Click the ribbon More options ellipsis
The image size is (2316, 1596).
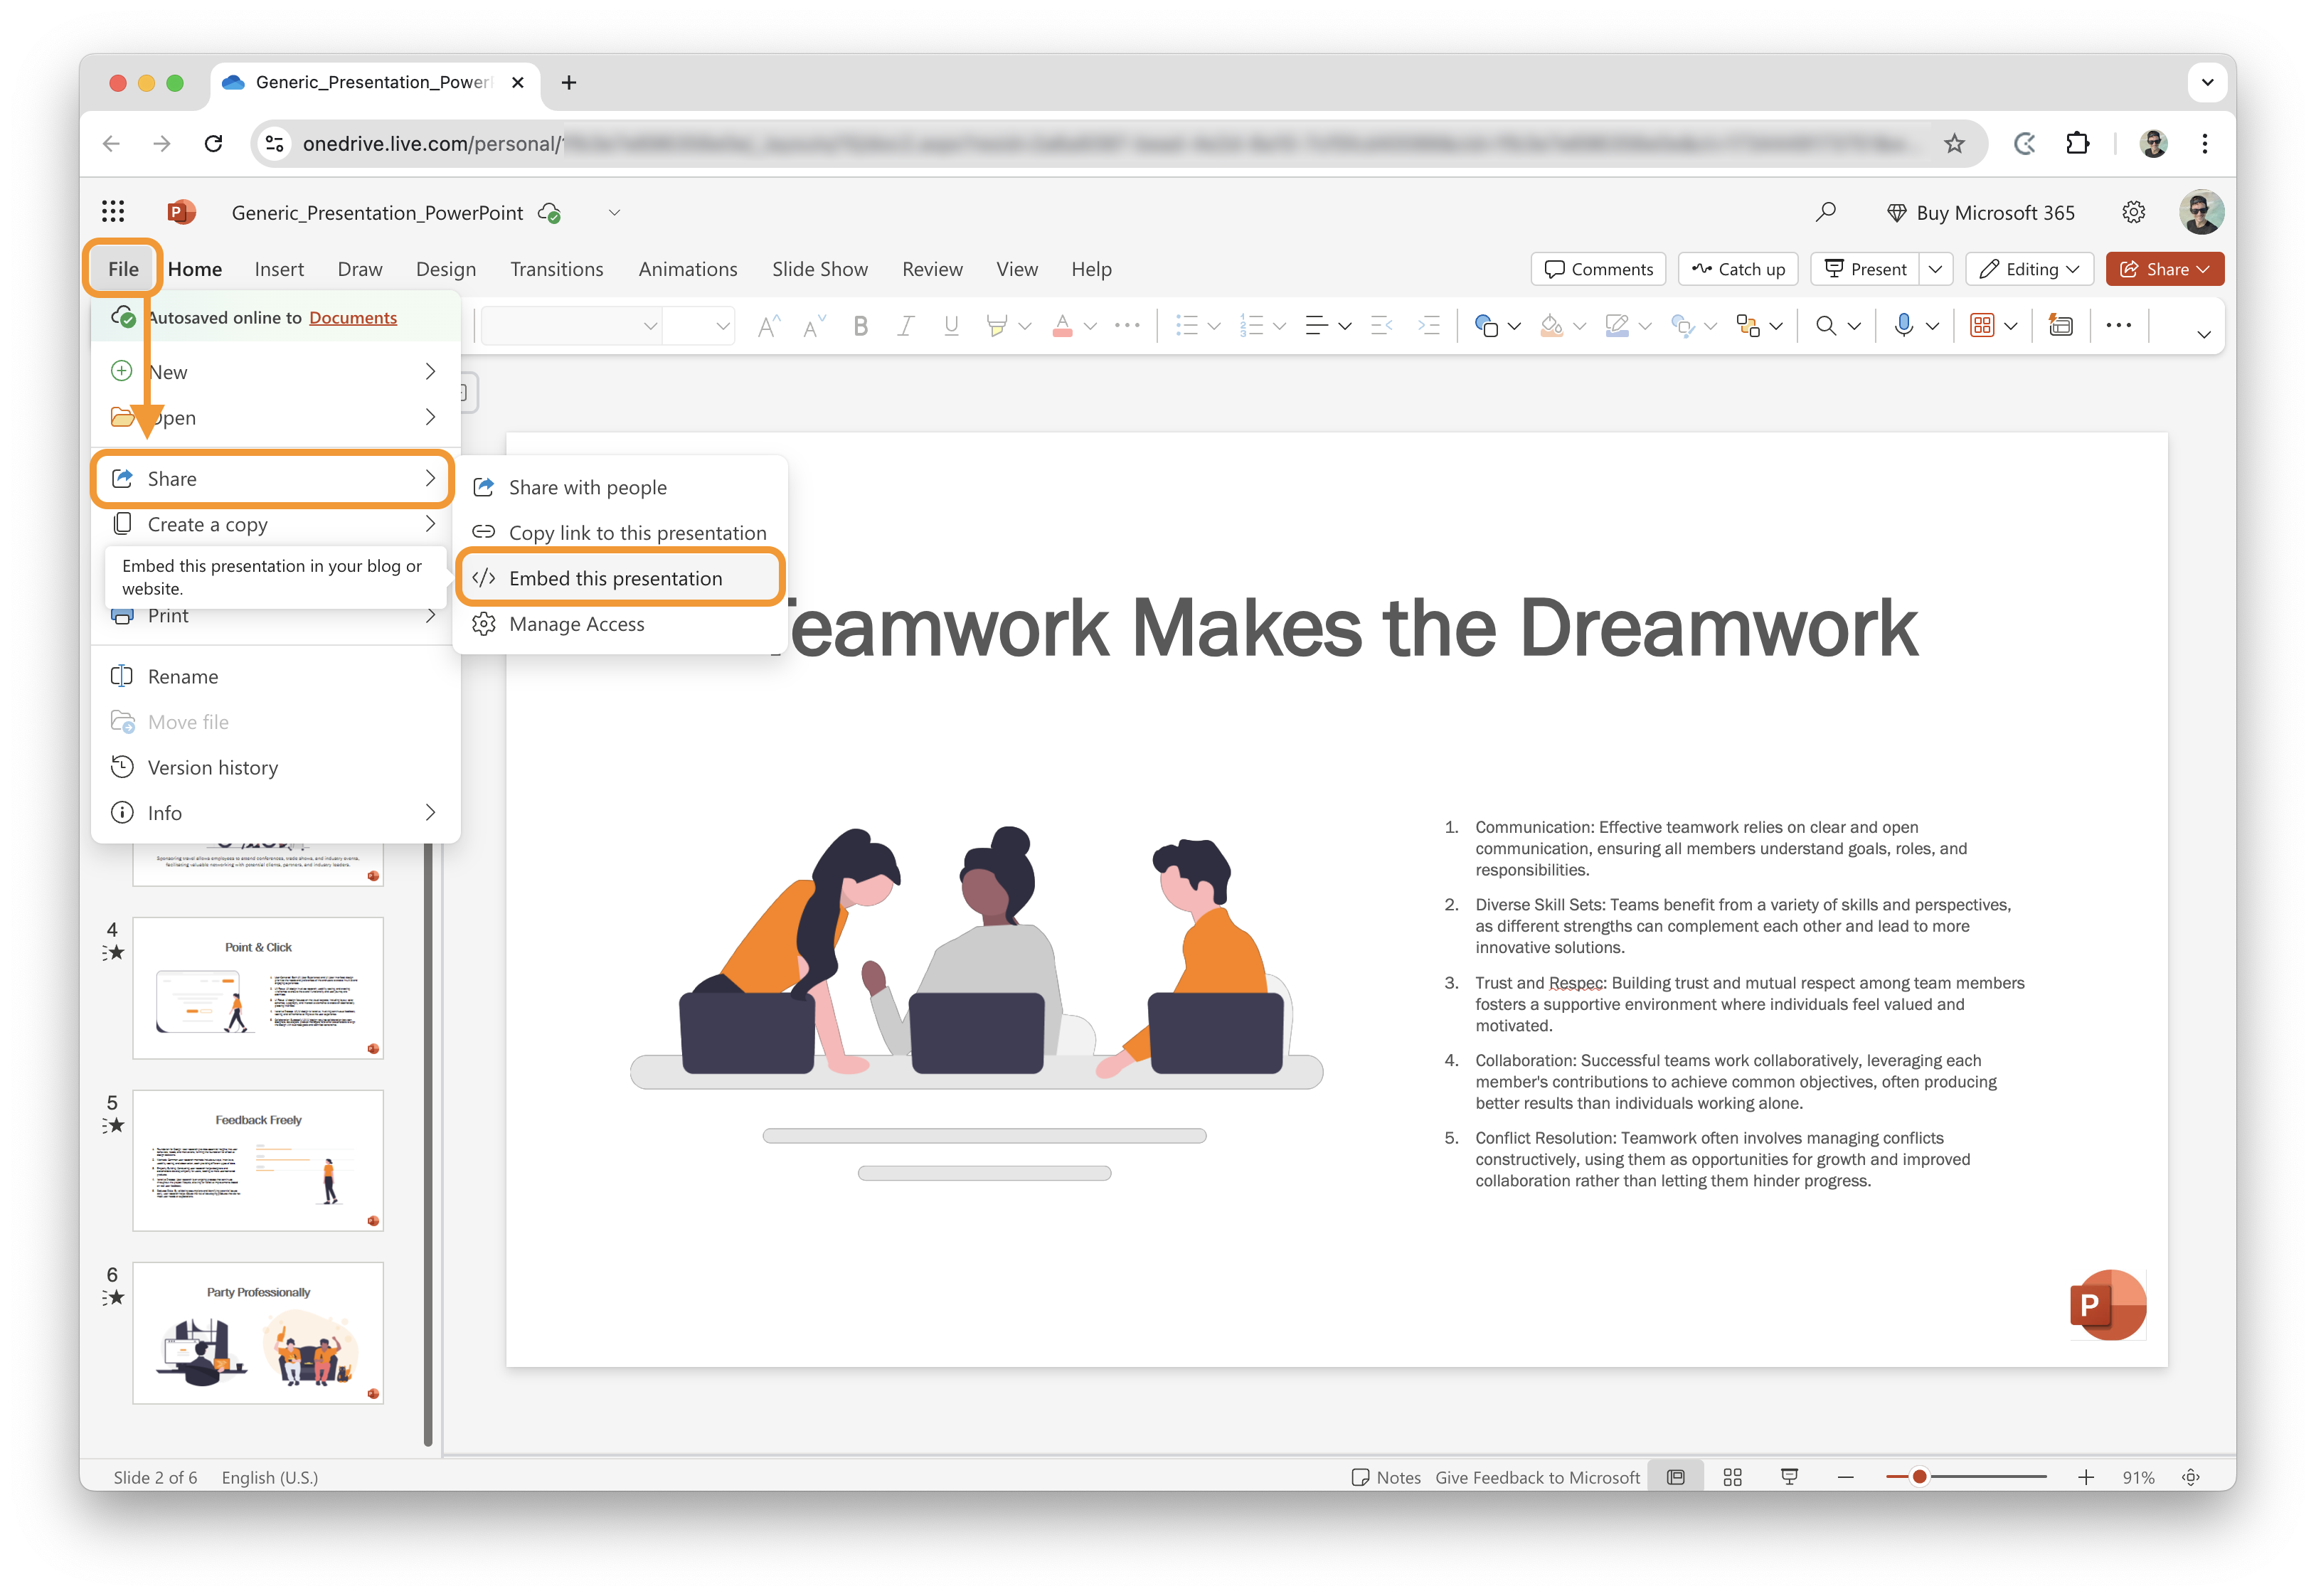pos(2118,326)
